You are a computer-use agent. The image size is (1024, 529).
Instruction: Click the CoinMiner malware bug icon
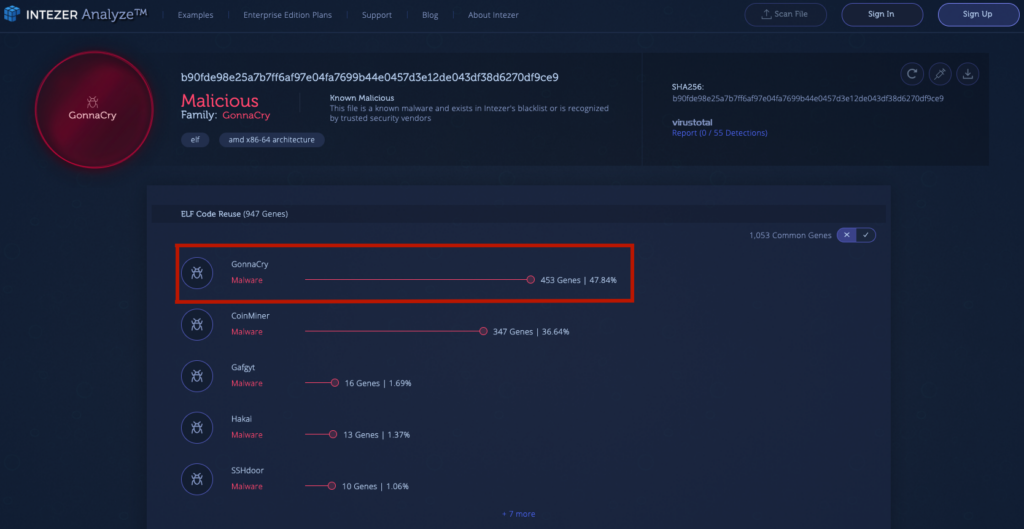(197, 324)
